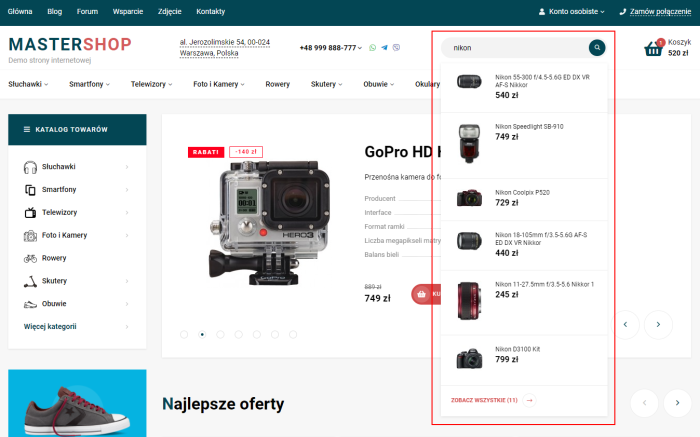The height and width of the screenshot is (437, 700).
Task: Expand Więcej kategorii in catalog
Action: click(127, 327)
